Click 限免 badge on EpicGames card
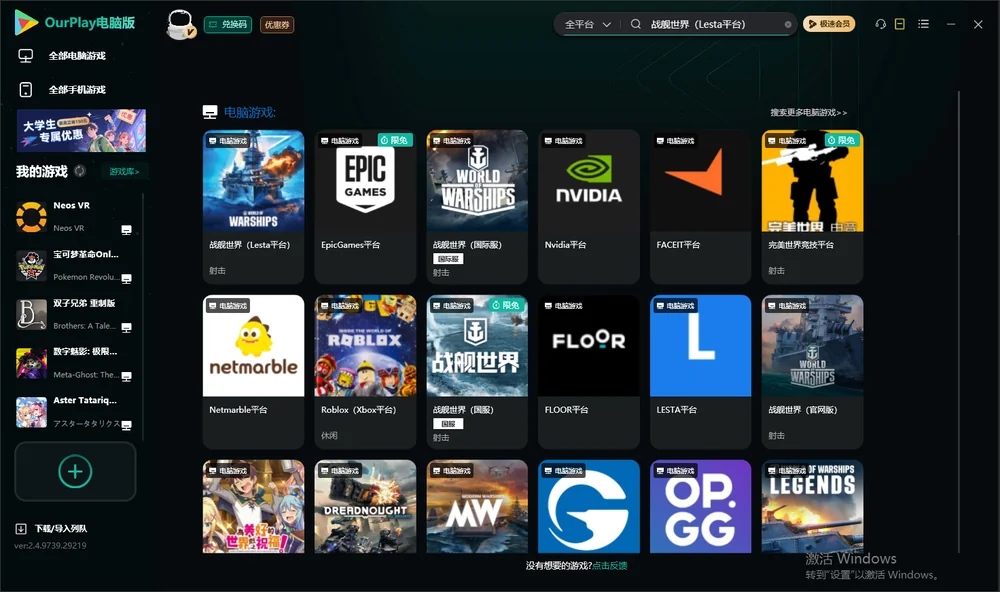The image size is (1000, 592). [x=395, y=140]
